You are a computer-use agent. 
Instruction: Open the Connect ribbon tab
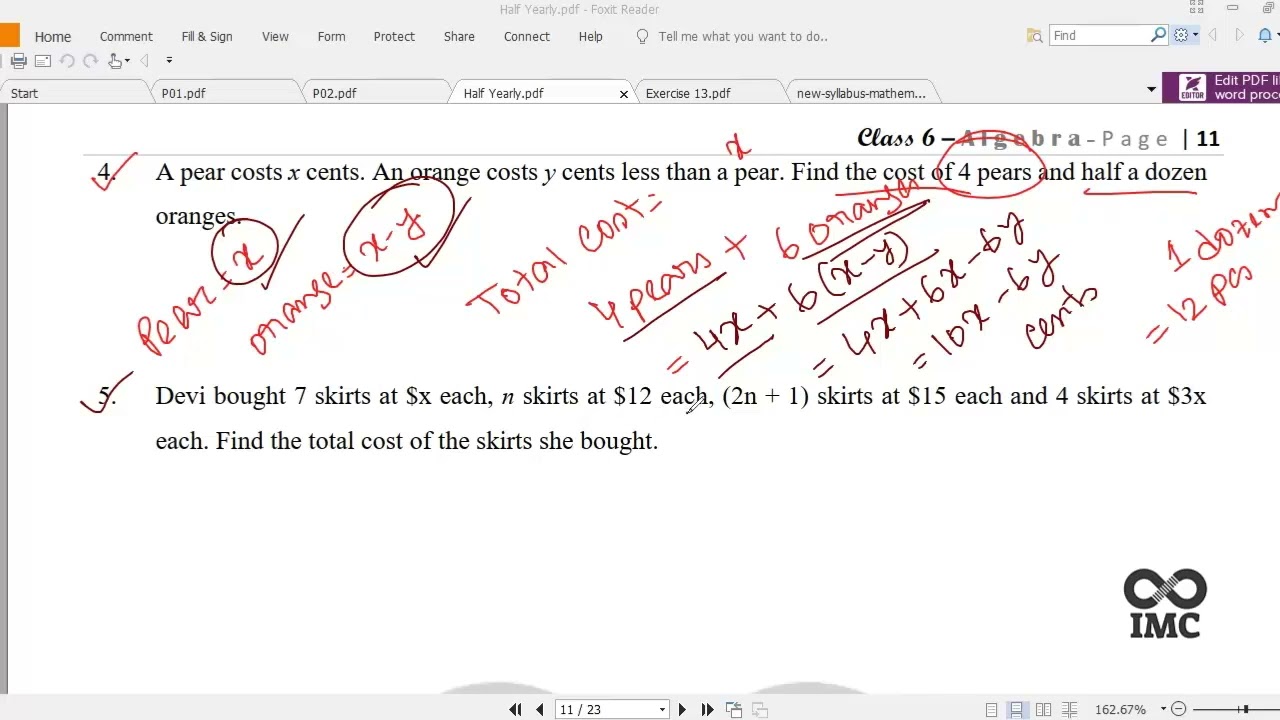coord(527,36)
